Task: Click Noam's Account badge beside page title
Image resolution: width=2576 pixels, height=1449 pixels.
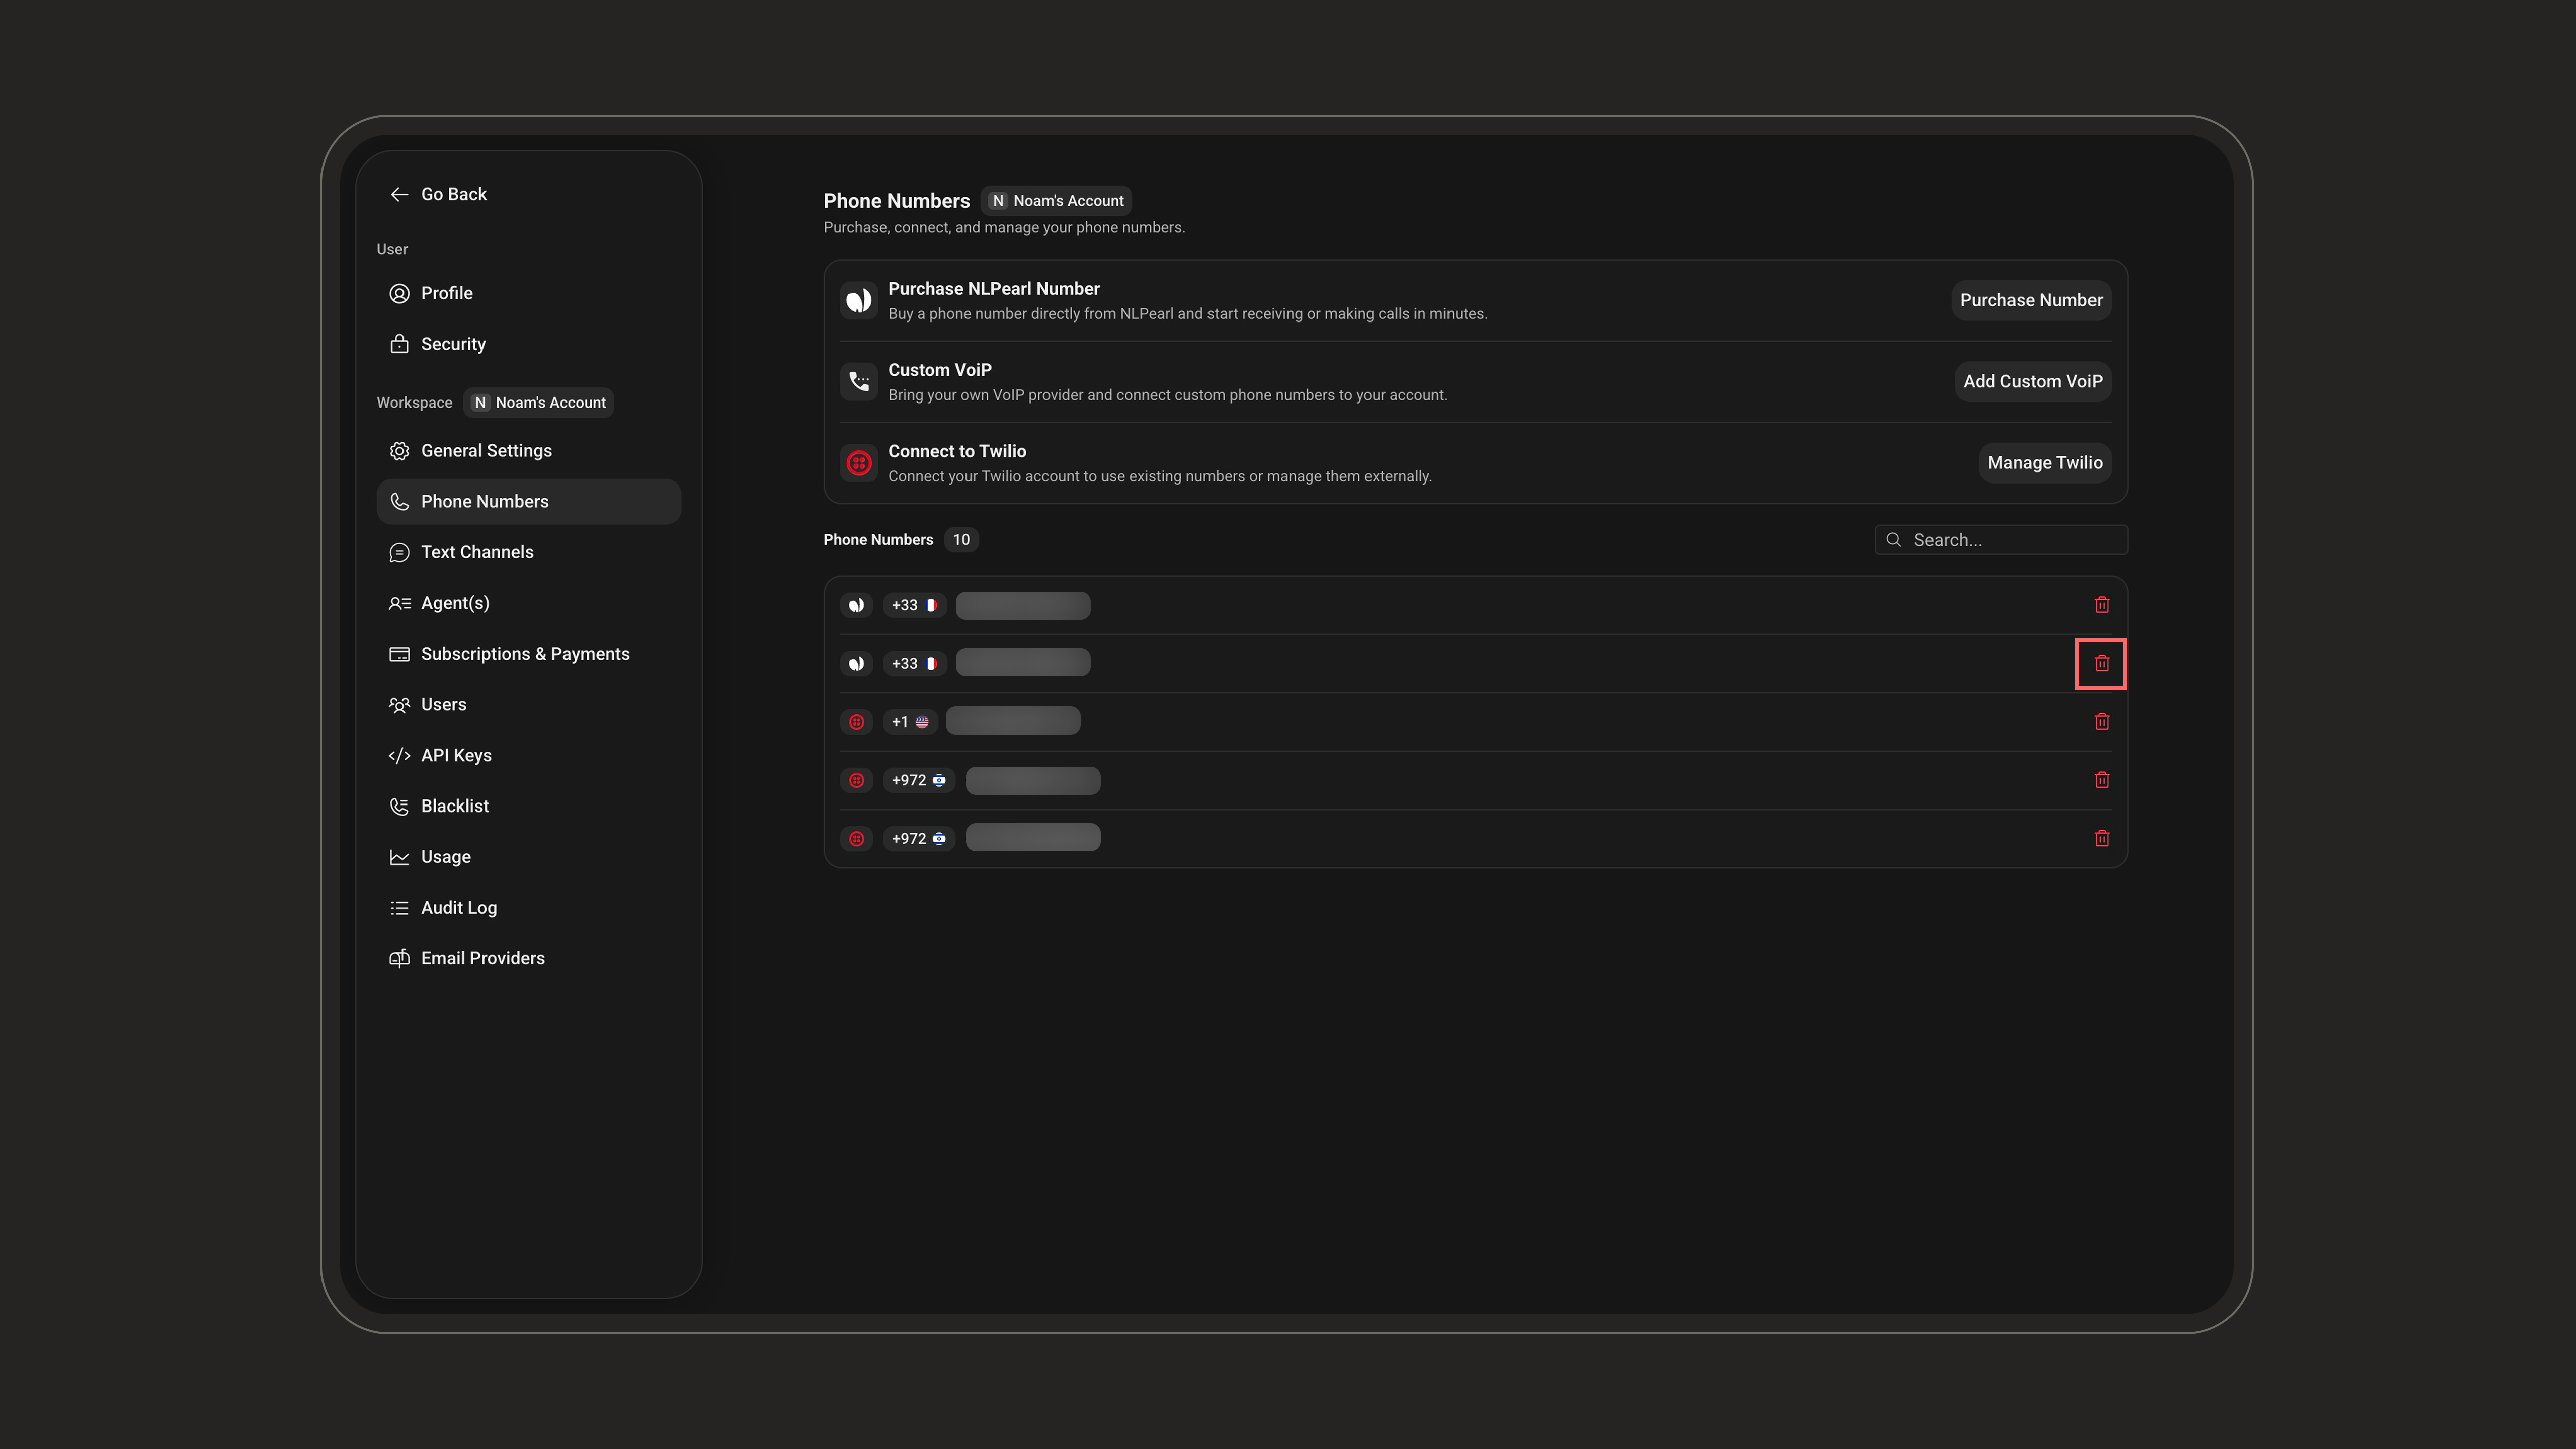Action: 1056,200
